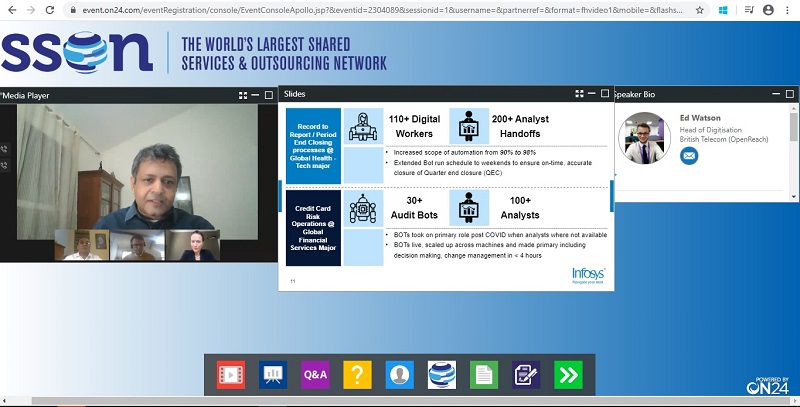The image size is (800, 407).
Task: Click the Infosys logo on the slide
Action: coord(588,275)
